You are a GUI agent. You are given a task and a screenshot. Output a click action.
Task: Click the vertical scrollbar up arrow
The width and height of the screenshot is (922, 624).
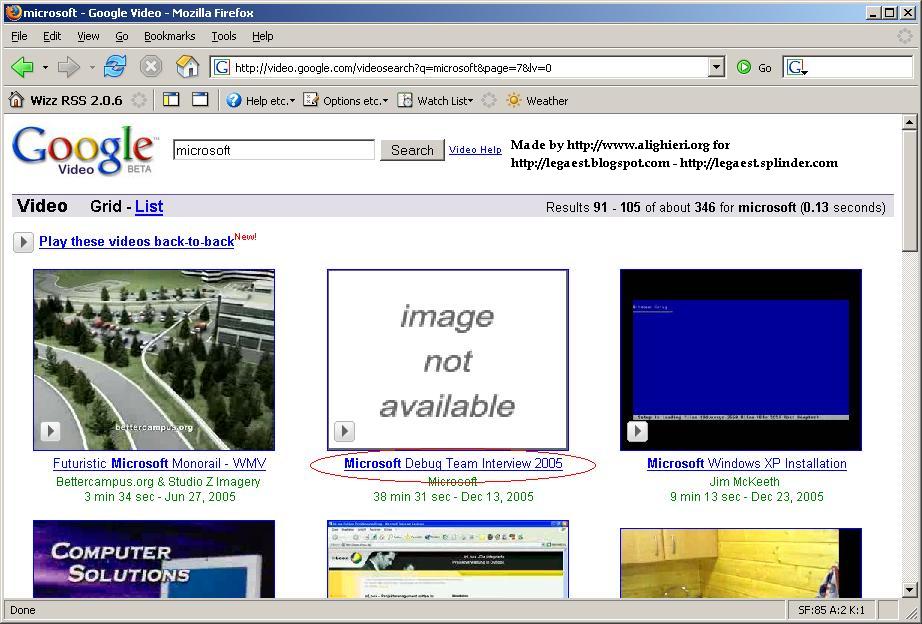[x=910, y=122]
